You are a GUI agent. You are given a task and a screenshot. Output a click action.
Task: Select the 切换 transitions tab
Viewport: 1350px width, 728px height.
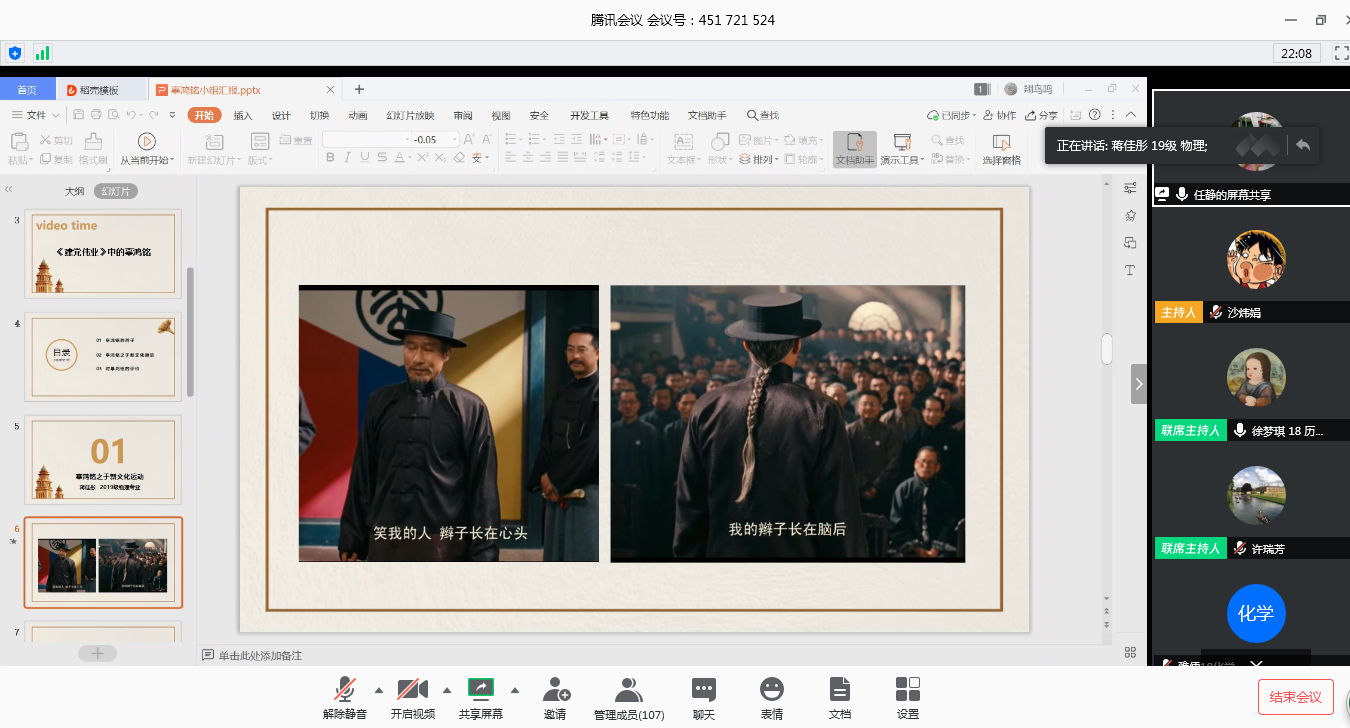[x=319, y=115]
